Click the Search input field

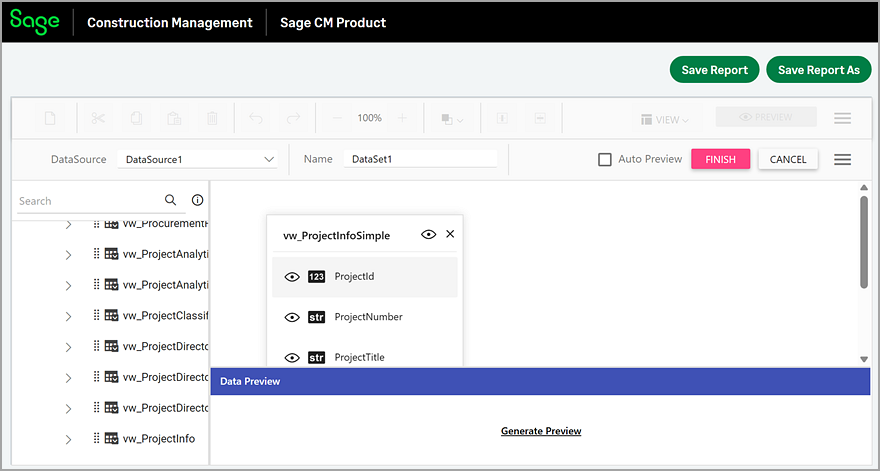(89, 201)
